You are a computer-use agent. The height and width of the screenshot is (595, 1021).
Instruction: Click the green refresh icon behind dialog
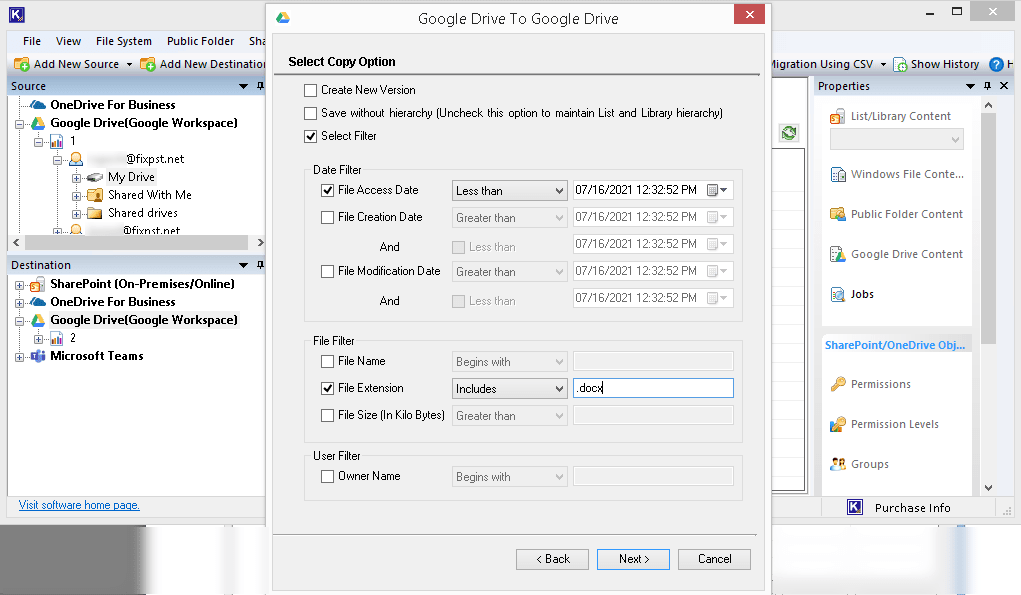(789, 133)
